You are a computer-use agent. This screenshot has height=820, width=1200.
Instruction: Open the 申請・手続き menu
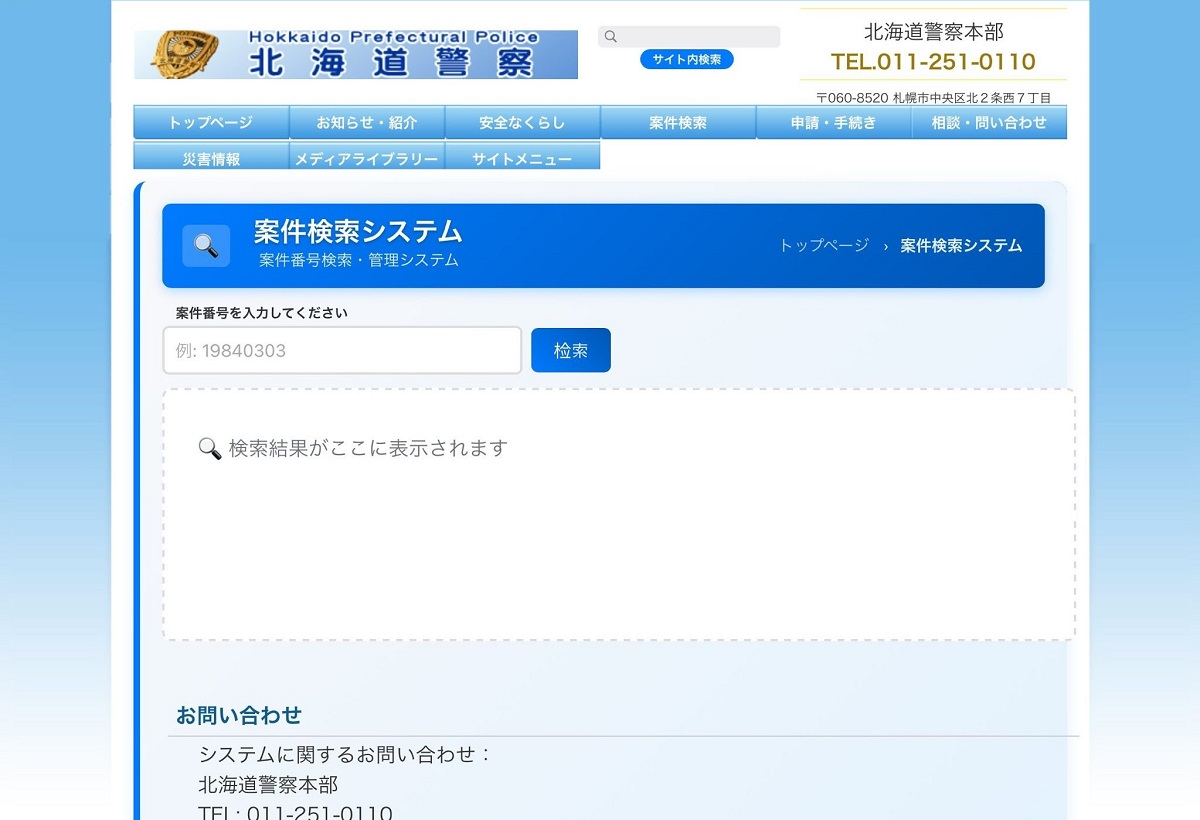pos(834,122)
